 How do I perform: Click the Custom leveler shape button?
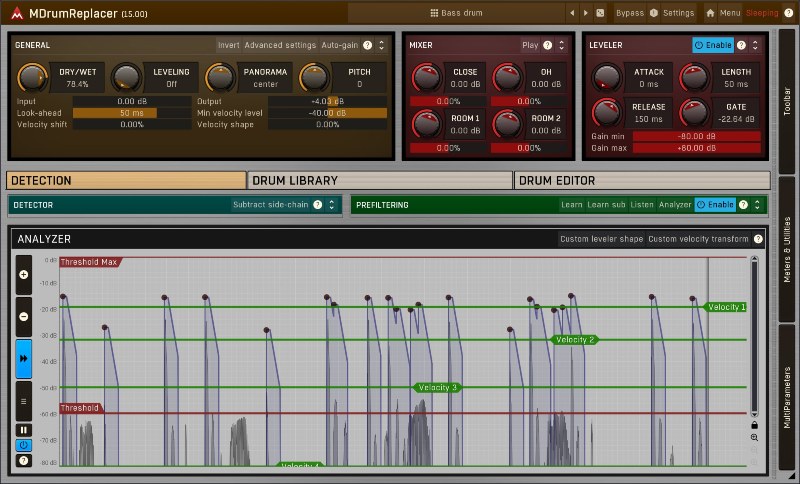point(600,239)
